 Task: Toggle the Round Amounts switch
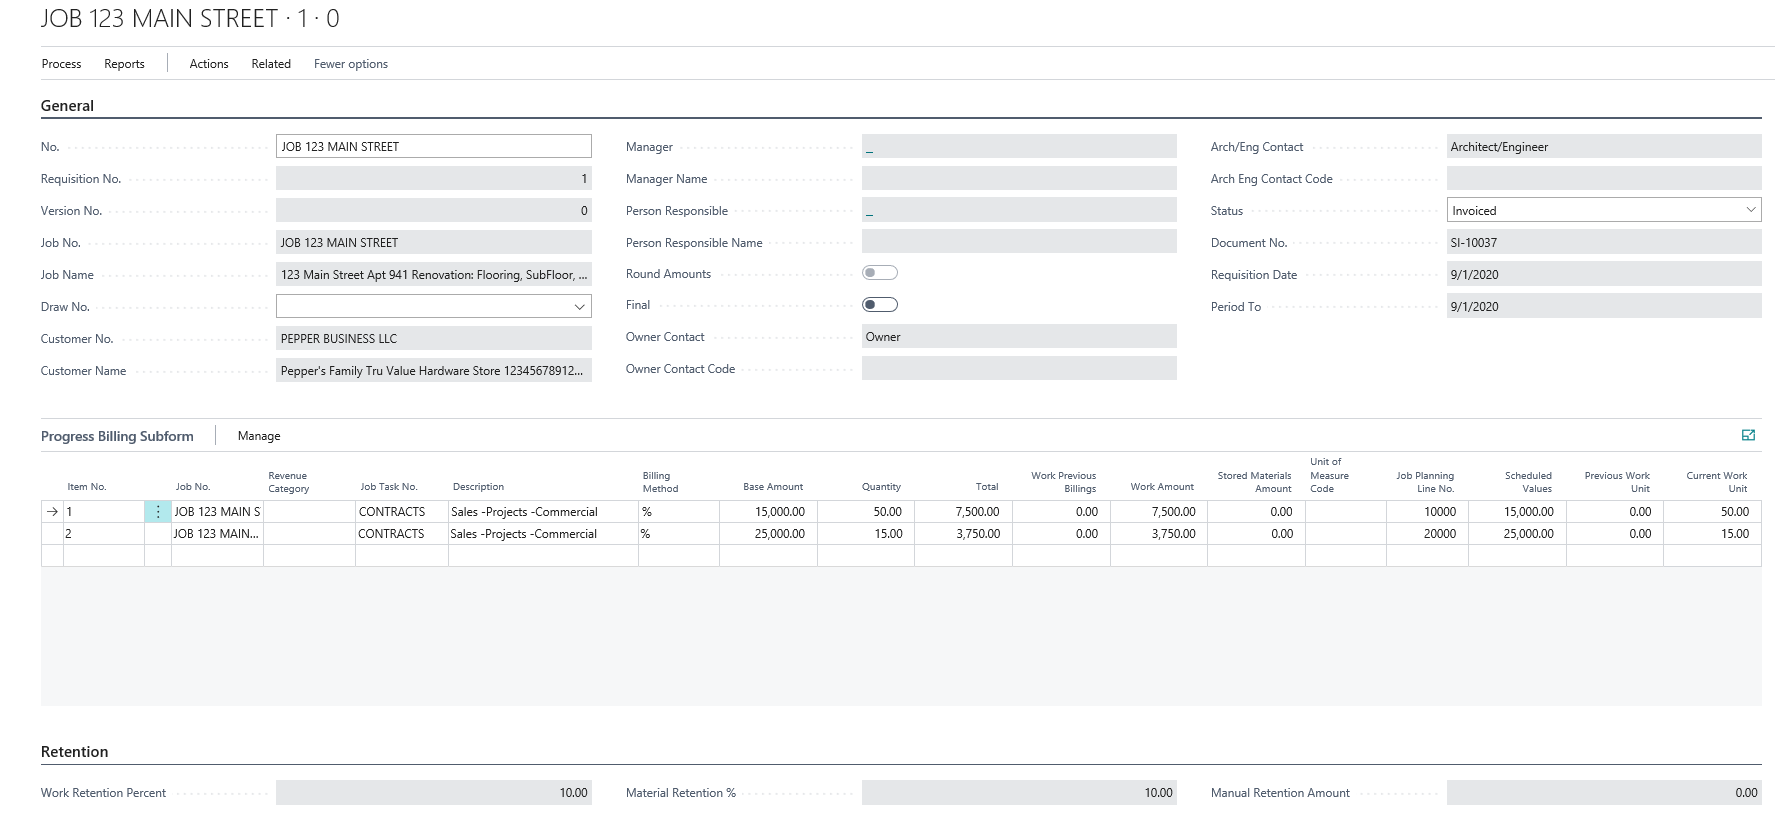(x=880, y=273)
